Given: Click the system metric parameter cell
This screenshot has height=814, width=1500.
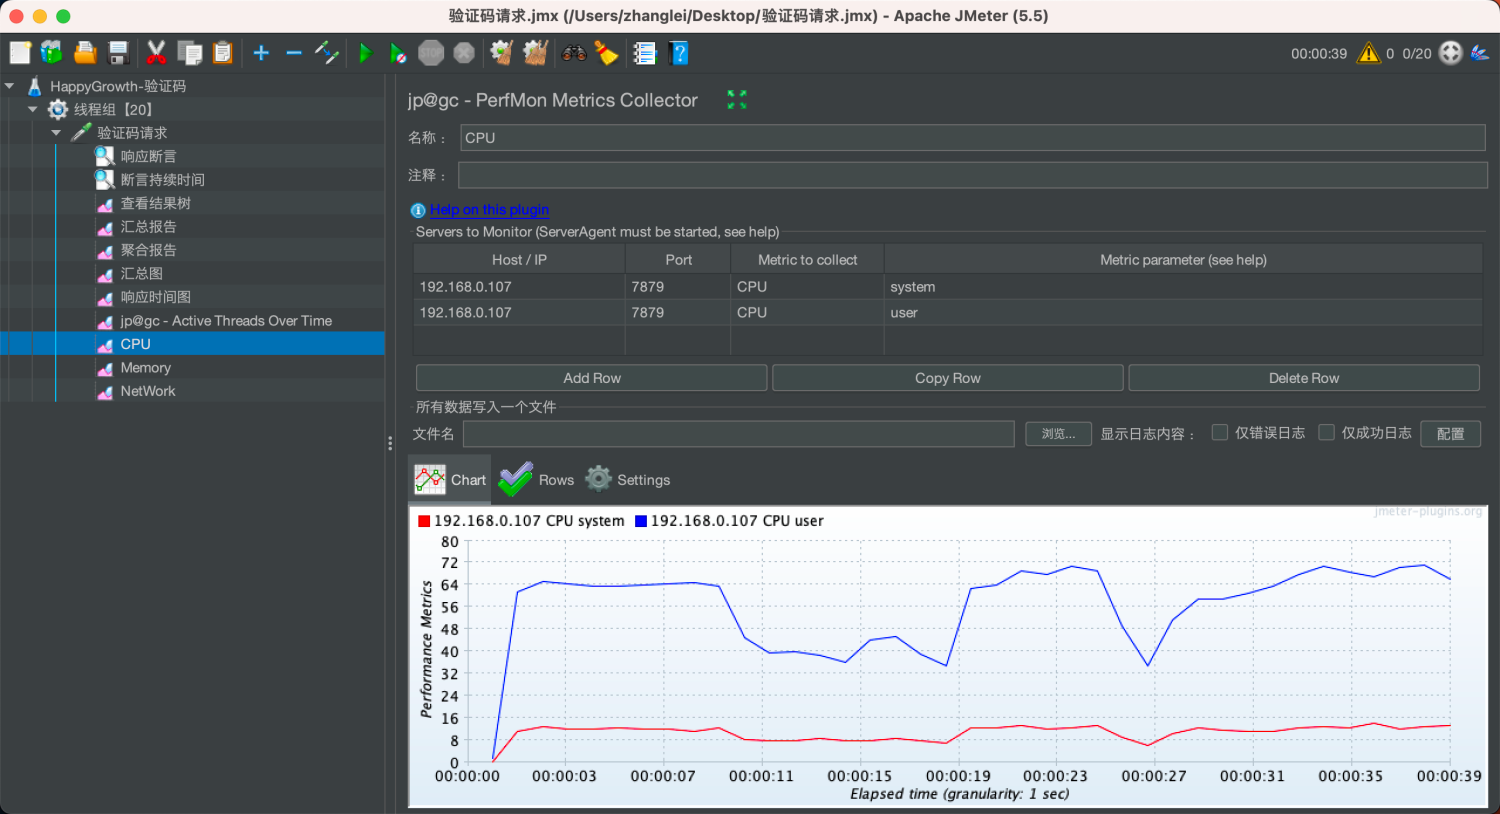Looking at the screenshot, I should tap(1183, 287).
